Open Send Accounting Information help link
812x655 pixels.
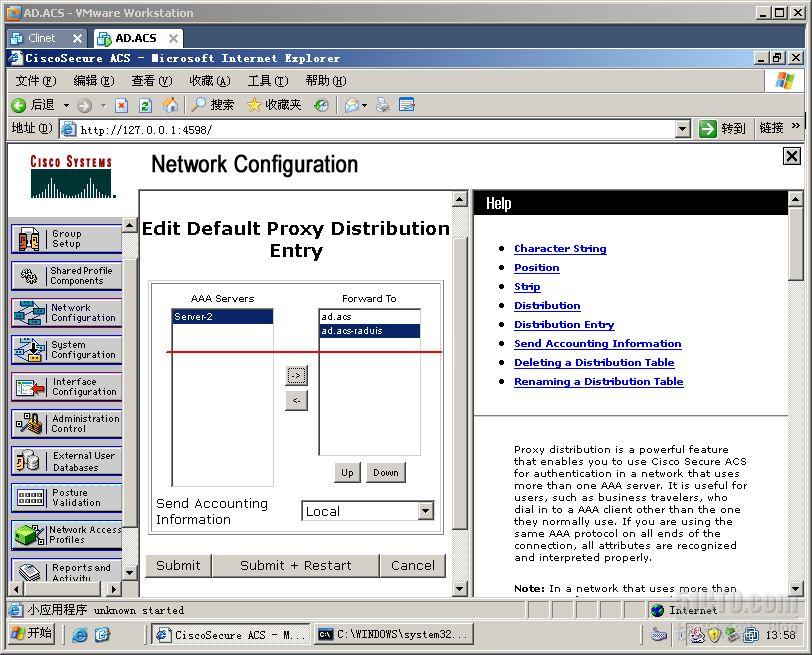click(x=598, y=343)
